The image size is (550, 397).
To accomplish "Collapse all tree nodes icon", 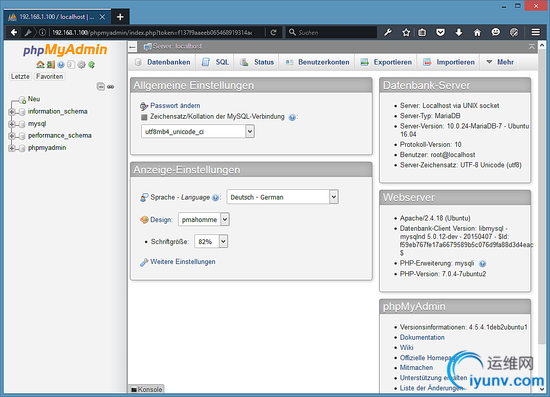I will tap(101, 87).
